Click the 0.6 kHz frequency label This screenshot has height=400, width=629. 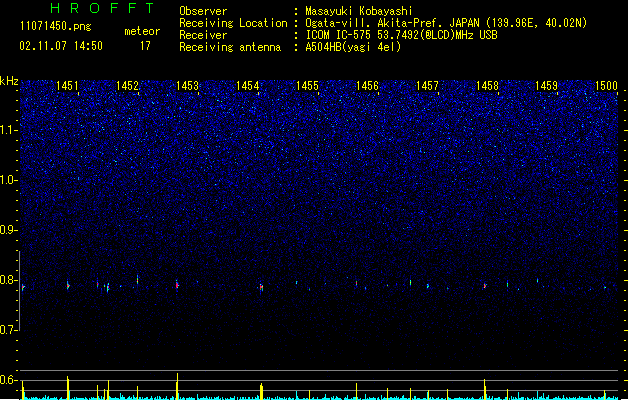click(x=9, y=380)
